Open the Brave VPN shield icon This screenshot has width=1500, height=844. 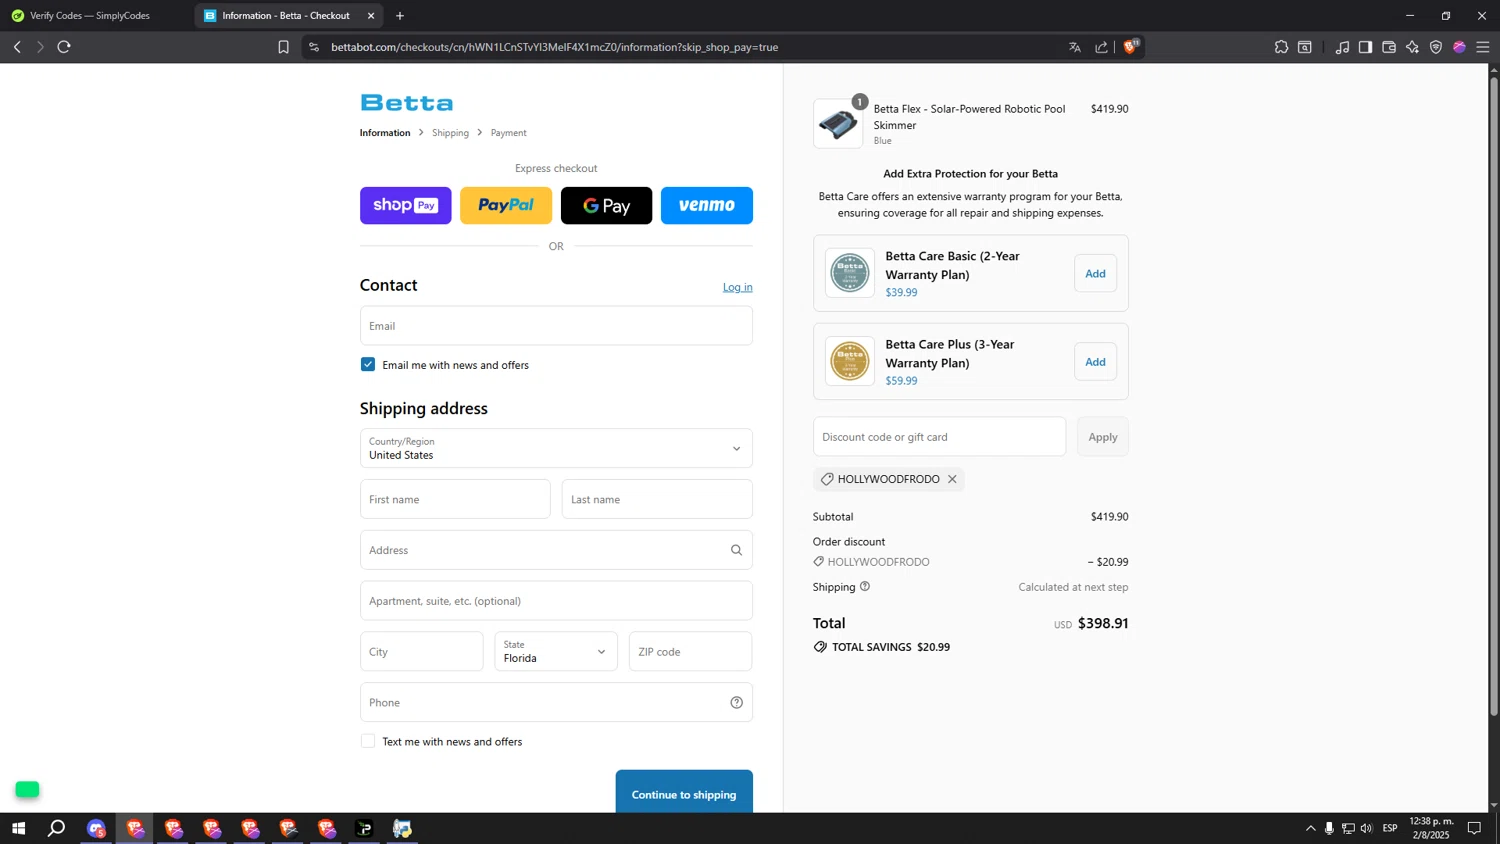tap(1436, 47)
